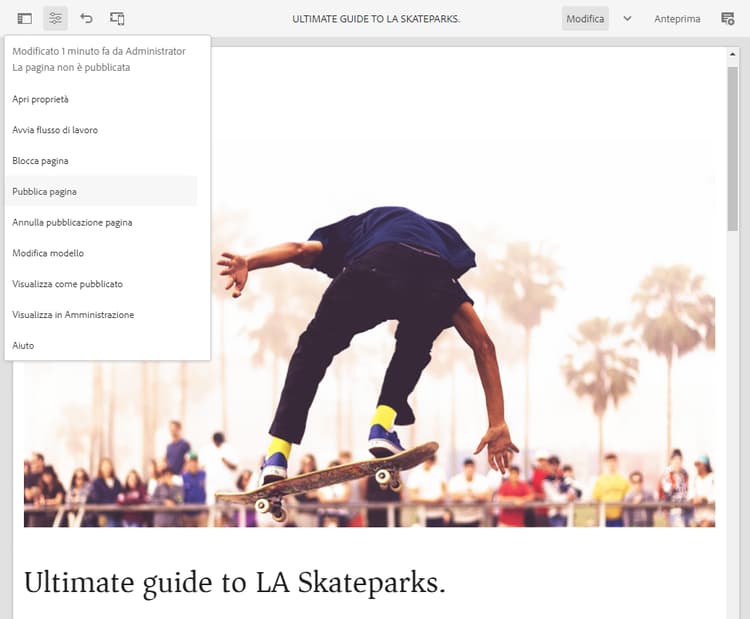Select Apri proprietà from the menu

point(41,99)
